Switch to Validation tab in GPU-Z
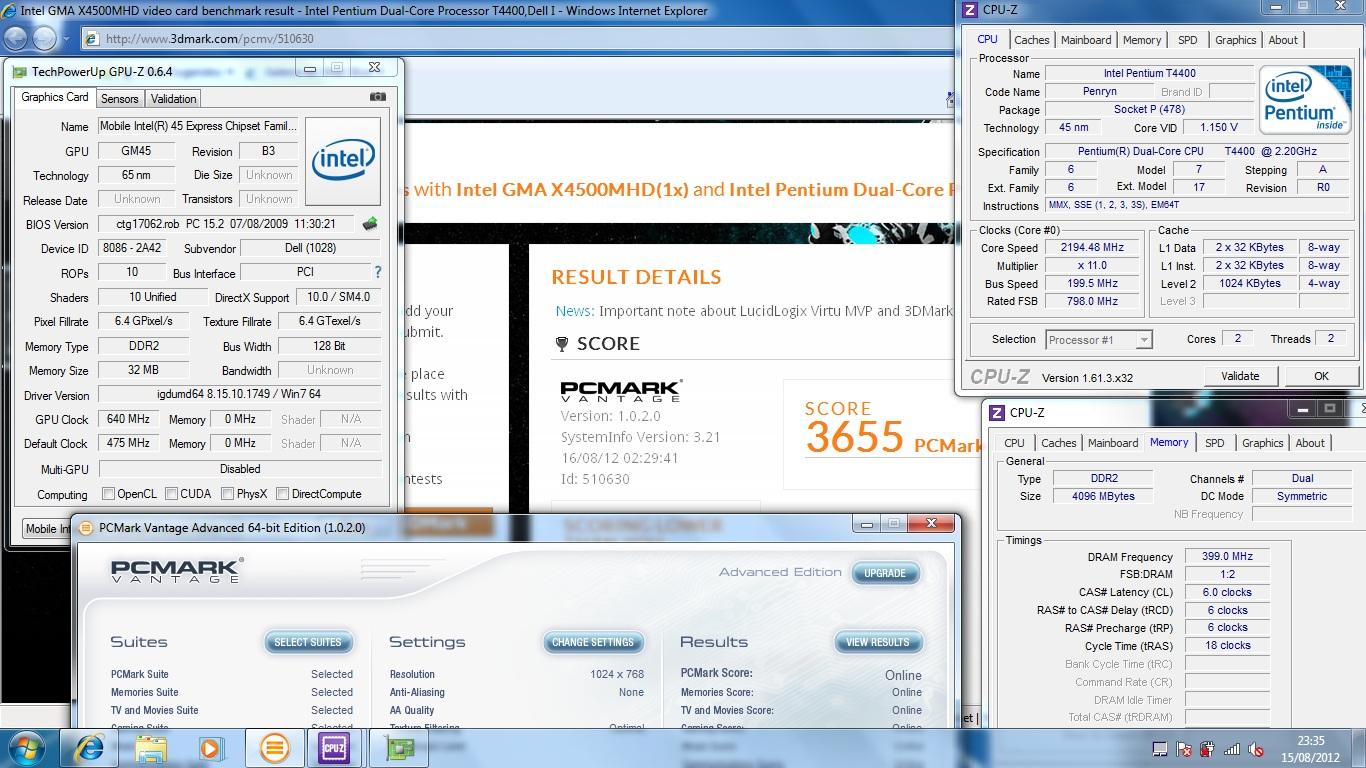1366x768 pixels. pos(174,98)
